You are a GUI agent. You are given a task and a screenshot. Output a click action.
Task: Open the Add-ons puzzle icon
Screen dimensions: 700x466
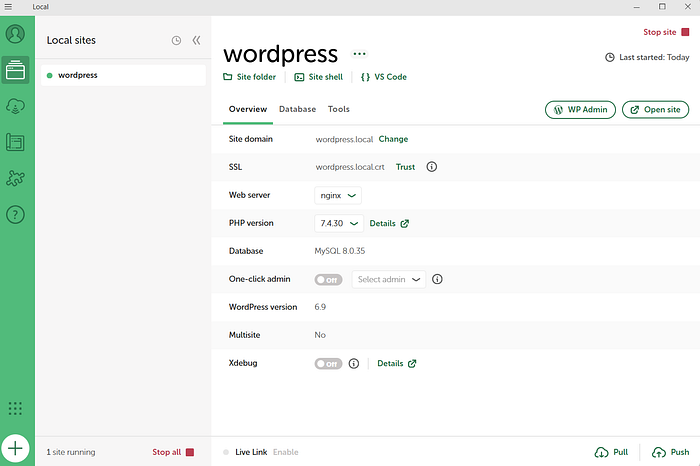(x=15, y=178)
